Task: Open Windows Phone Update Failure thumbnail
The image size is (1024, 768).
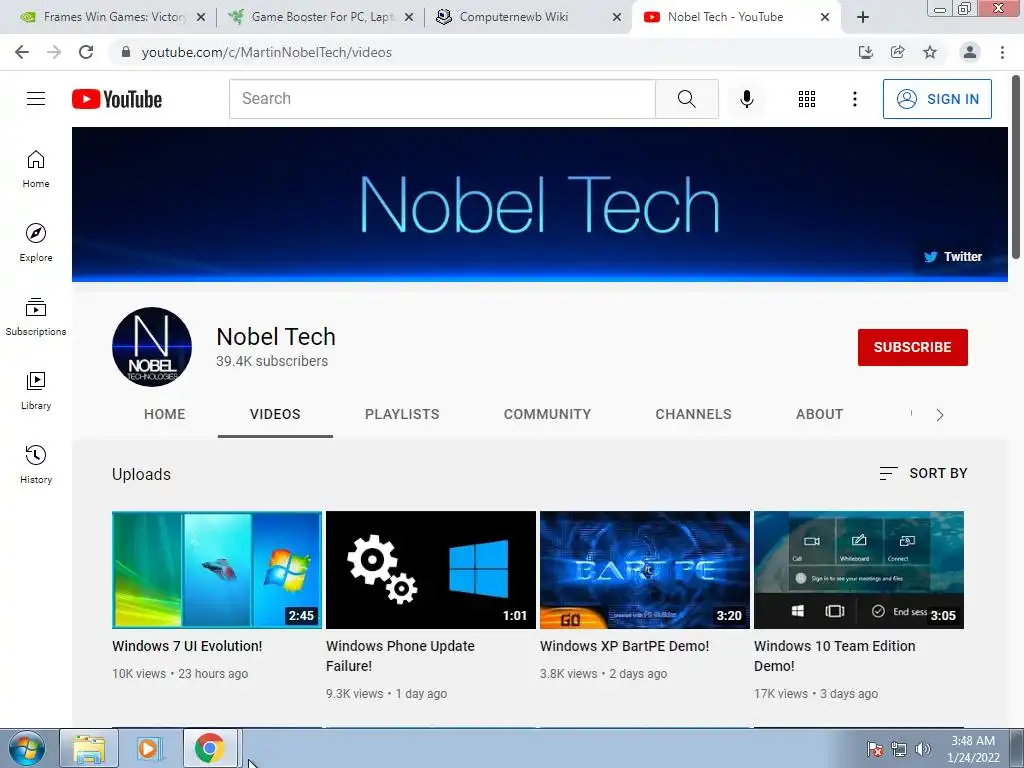Action: (431, 570)
